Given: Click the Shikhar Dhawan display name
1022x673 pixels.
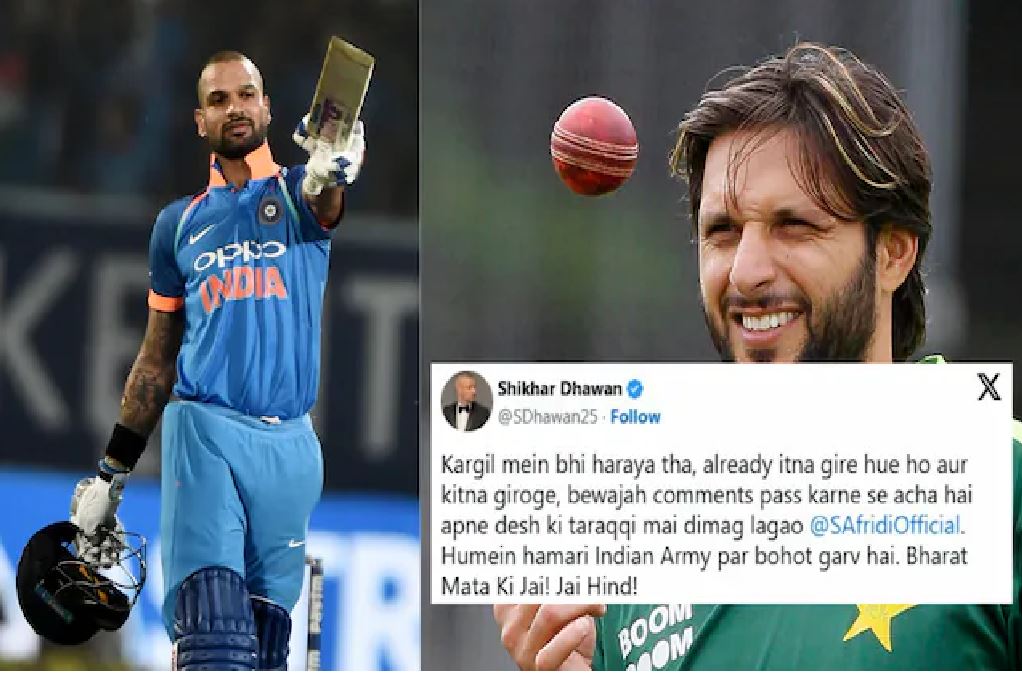Looking at the screenshot, I should pos(559,390).
